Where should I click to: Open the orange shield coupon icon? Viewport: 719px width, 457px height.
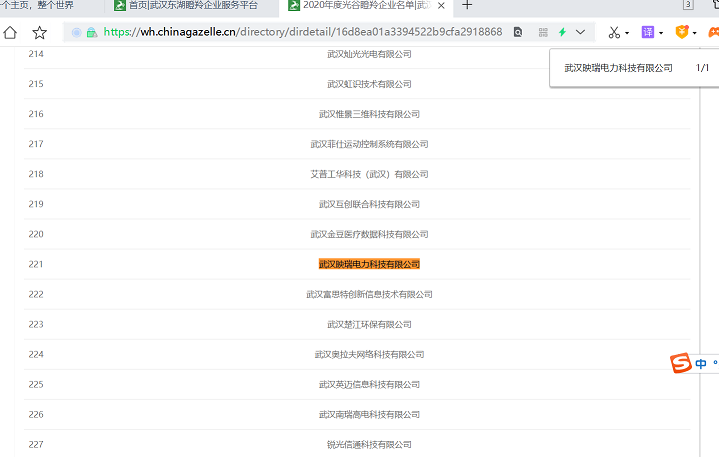[682, 32]
